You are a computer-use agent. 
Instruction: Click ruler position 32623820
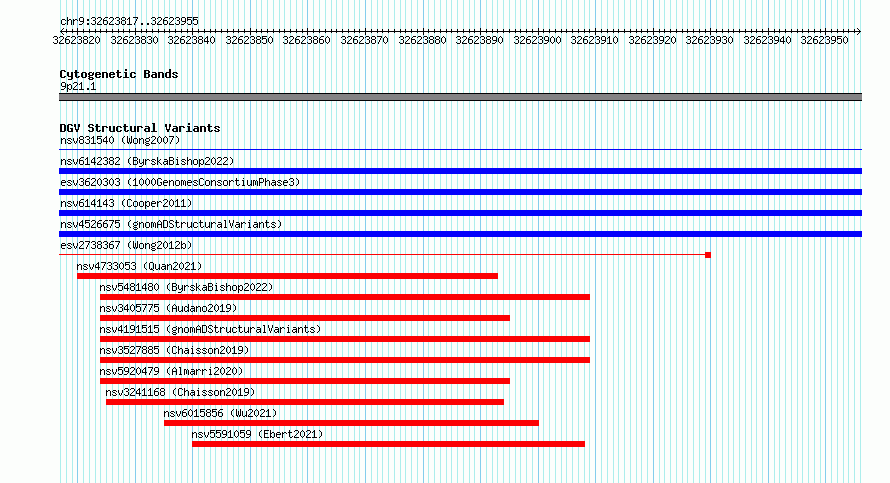77,40
